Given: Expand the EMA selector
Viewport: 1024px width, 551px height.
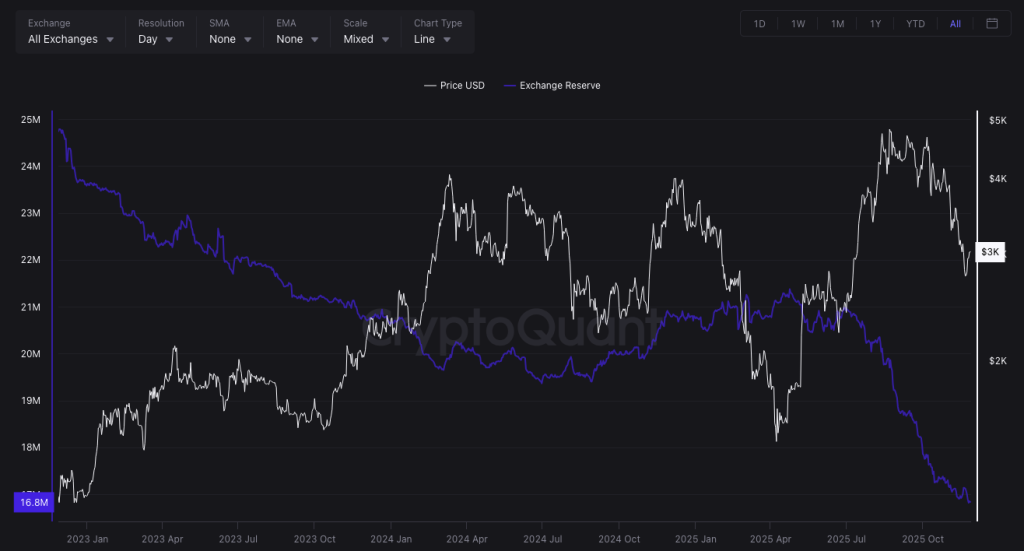Looking at the screenshot, I should pyautogui.click(x=297, y=39).
